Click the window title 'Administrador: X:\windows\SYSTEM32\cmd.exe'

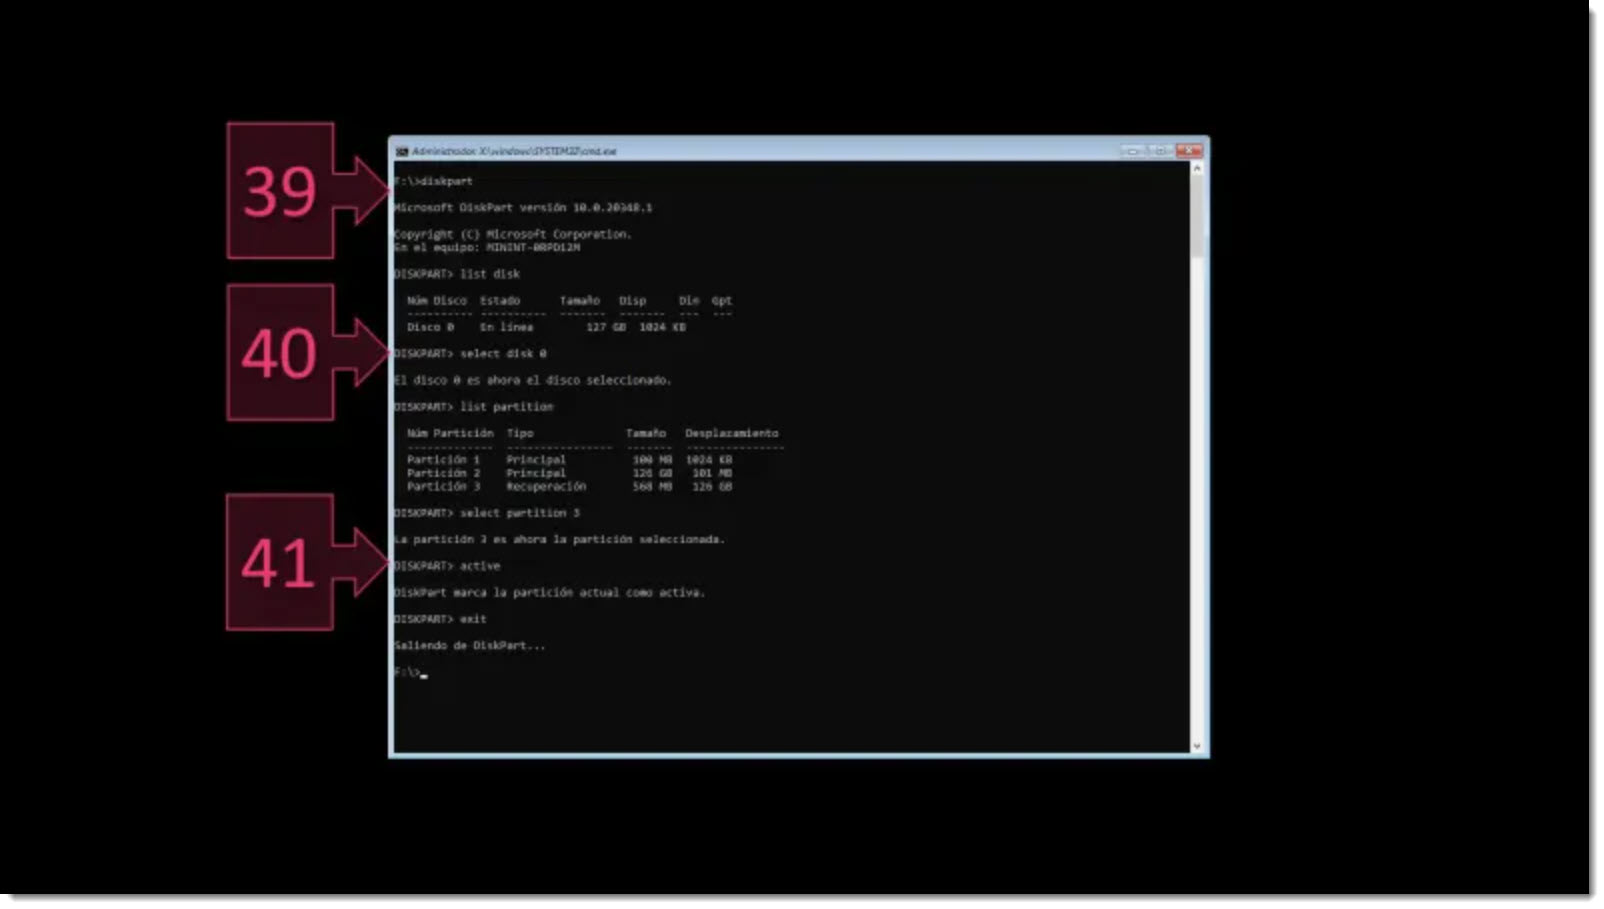pos(514,151)
